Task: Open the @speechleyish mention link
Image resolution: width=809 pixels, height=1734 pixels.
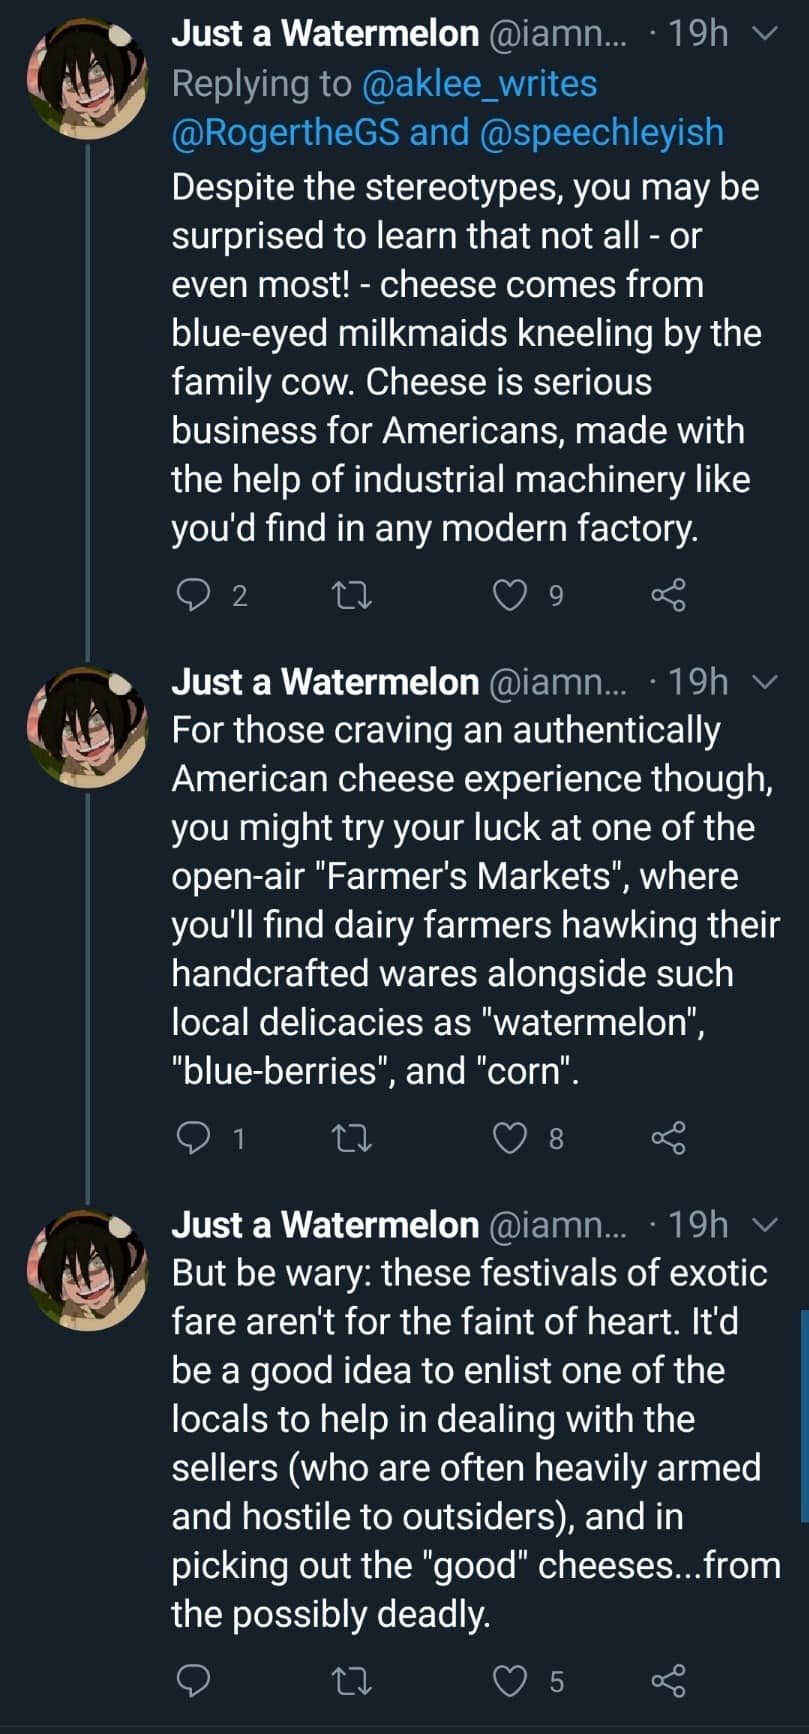Action: point(602,133)
